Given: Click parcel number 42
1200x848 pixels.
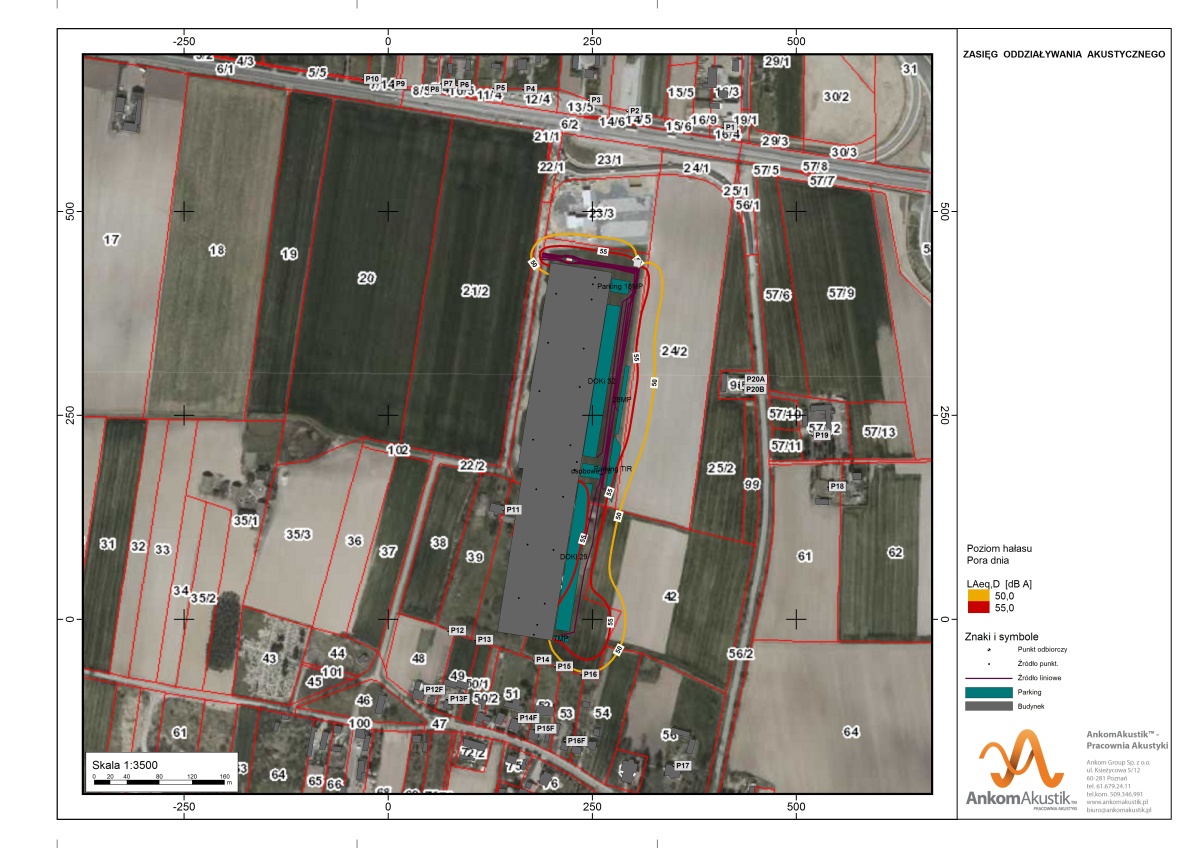Looking at the screenshot, I should (x=671, y=596).
